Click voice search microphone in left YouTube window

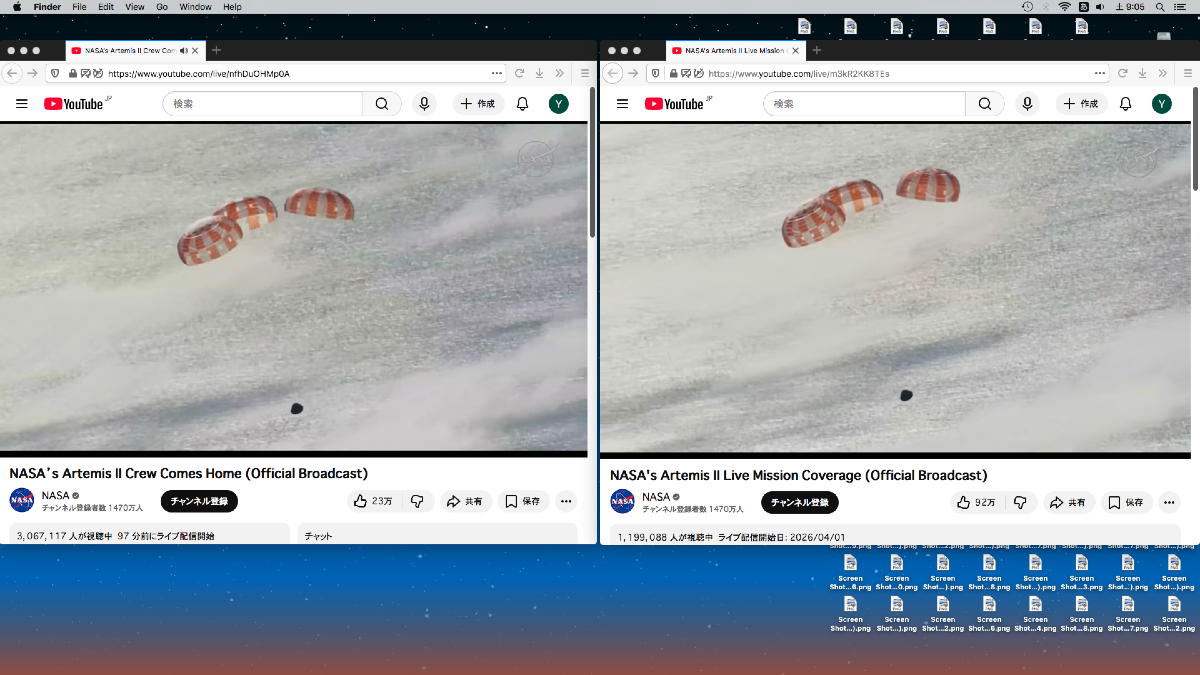coord(424,104)
